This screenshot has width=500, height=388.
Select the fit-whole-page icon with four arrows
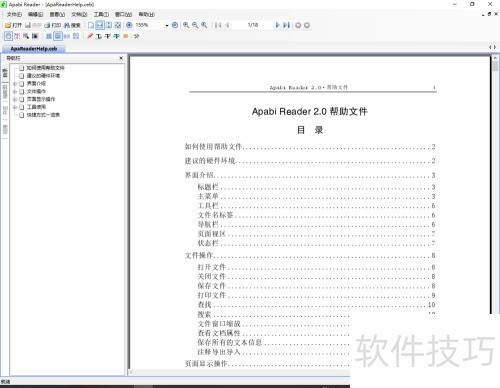tap(118, 25)
